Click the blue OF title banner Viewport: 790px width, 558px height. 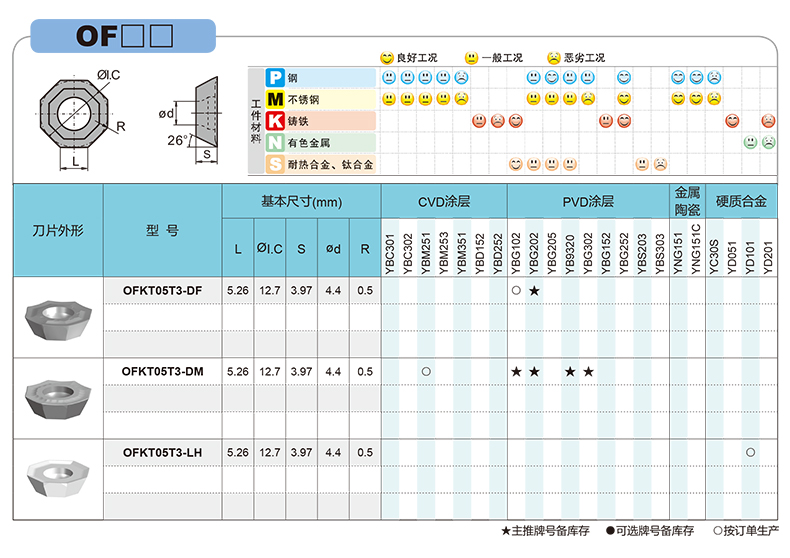pos(124,36)
